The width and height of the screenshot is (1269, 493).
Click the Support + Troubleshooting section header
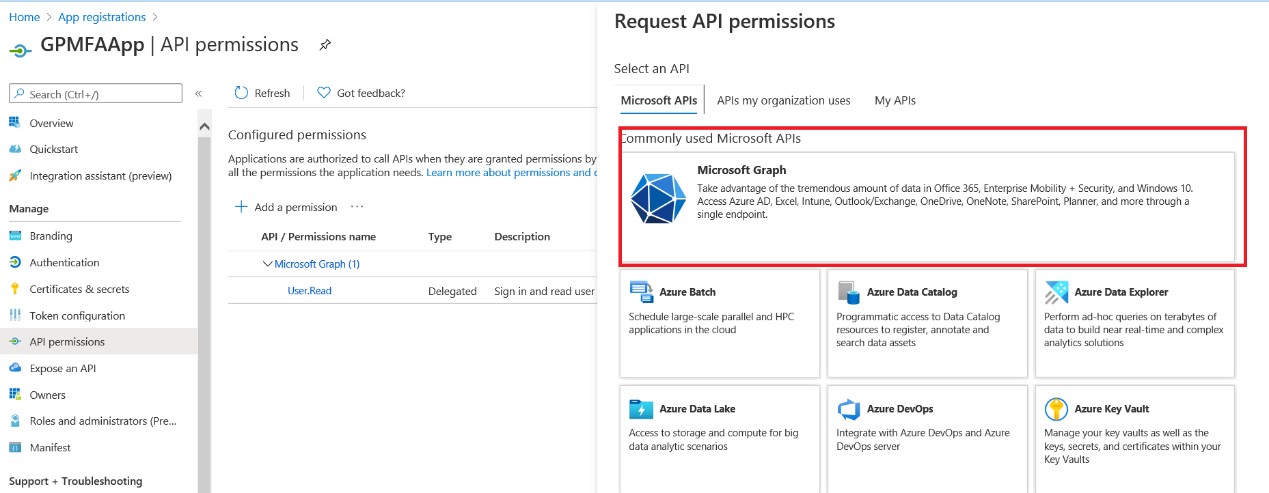tap(75, 481)
